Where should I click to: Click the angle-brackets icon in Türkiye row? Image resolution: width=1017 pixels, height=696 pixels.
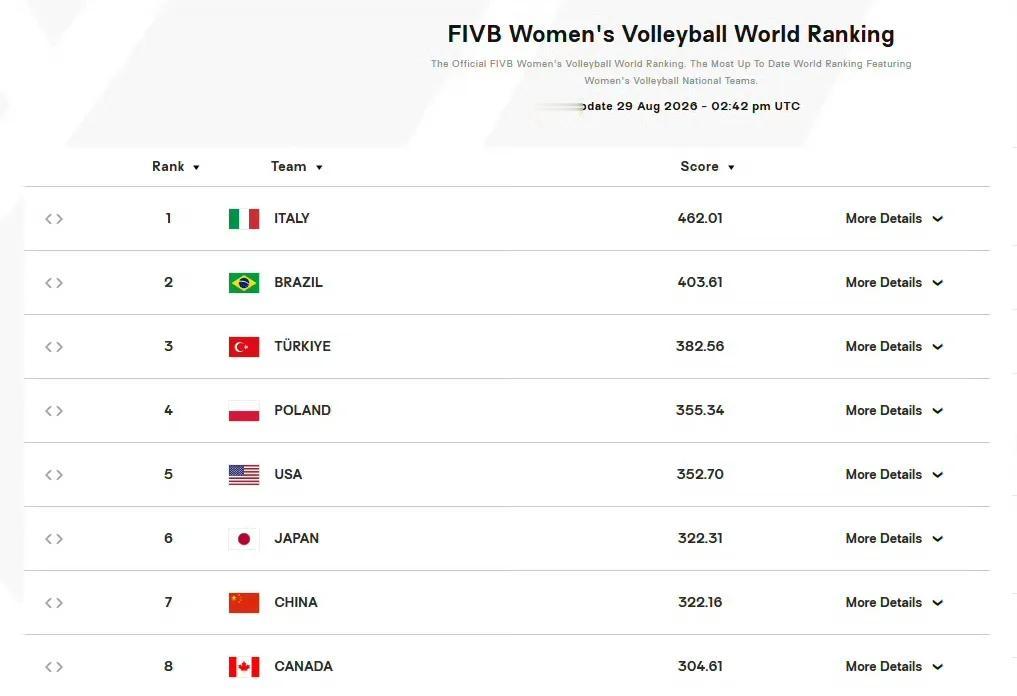click(x=54, y=347)
